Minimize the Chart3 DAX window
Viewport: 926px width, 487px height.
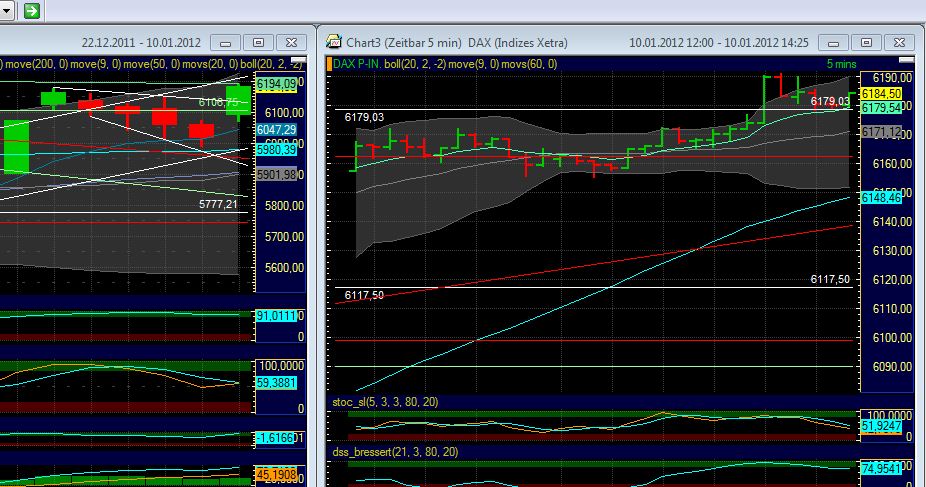tap(831, 43)
